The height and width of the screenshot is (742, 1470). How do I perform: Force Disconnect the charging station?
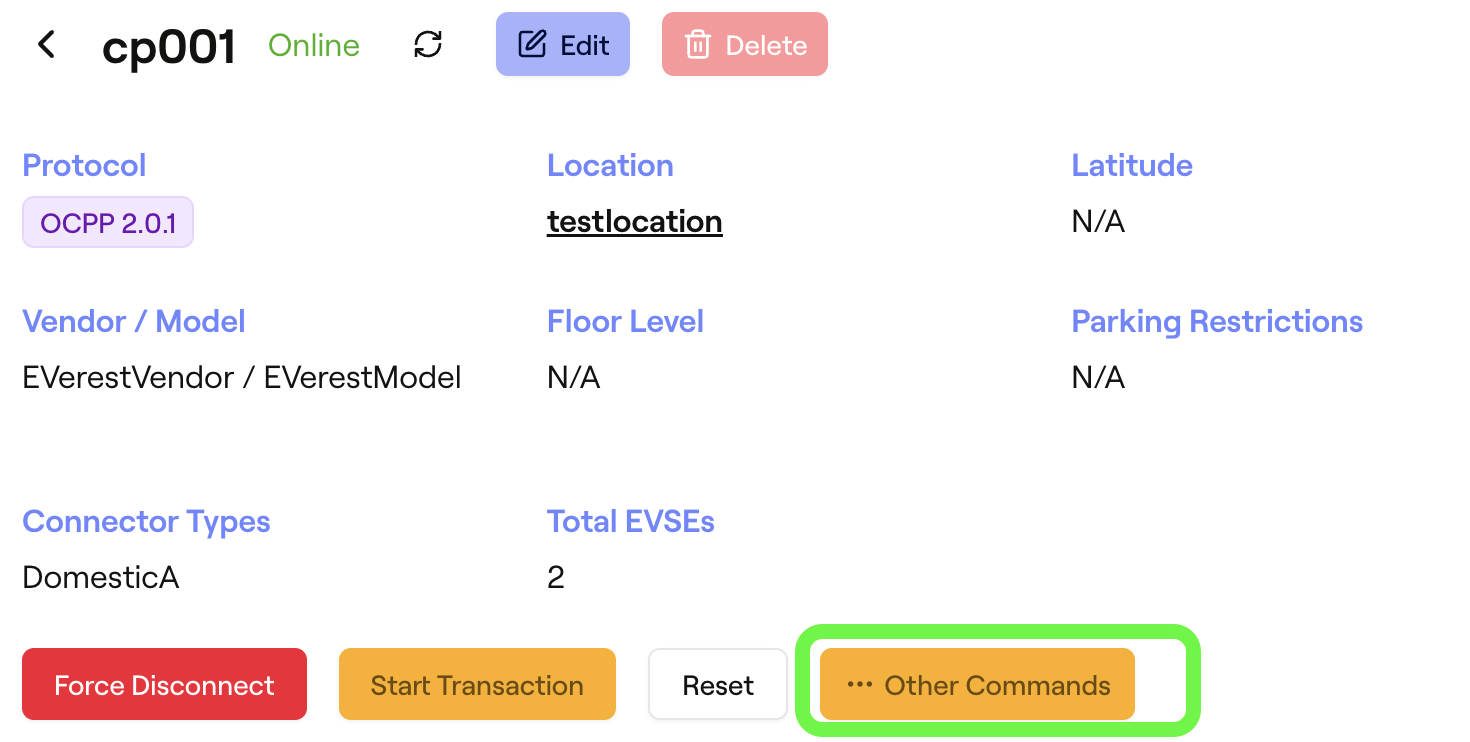(164, 685)
